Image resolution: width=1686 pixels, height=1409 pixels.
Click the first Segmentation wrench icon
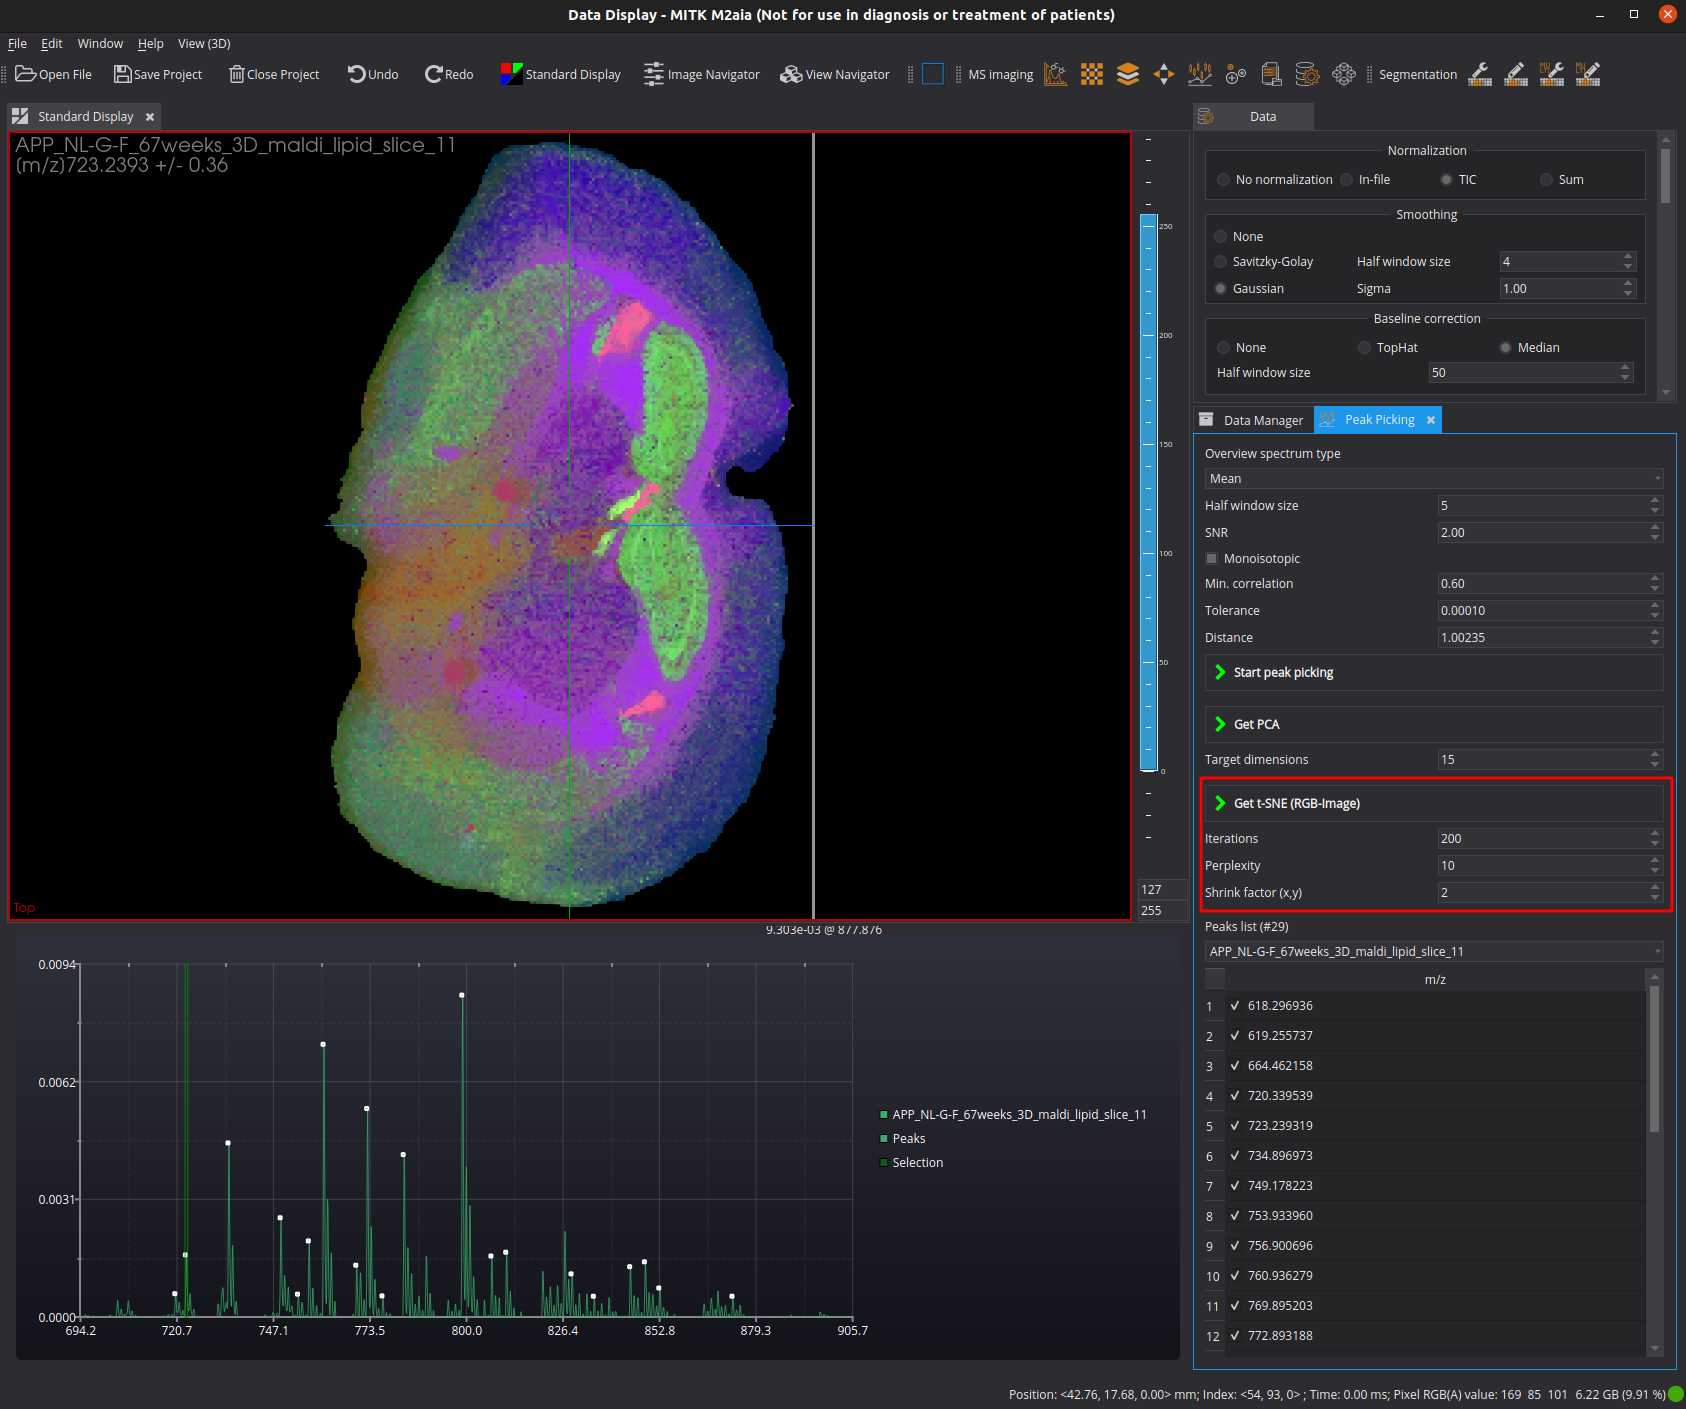(1480, 74)
